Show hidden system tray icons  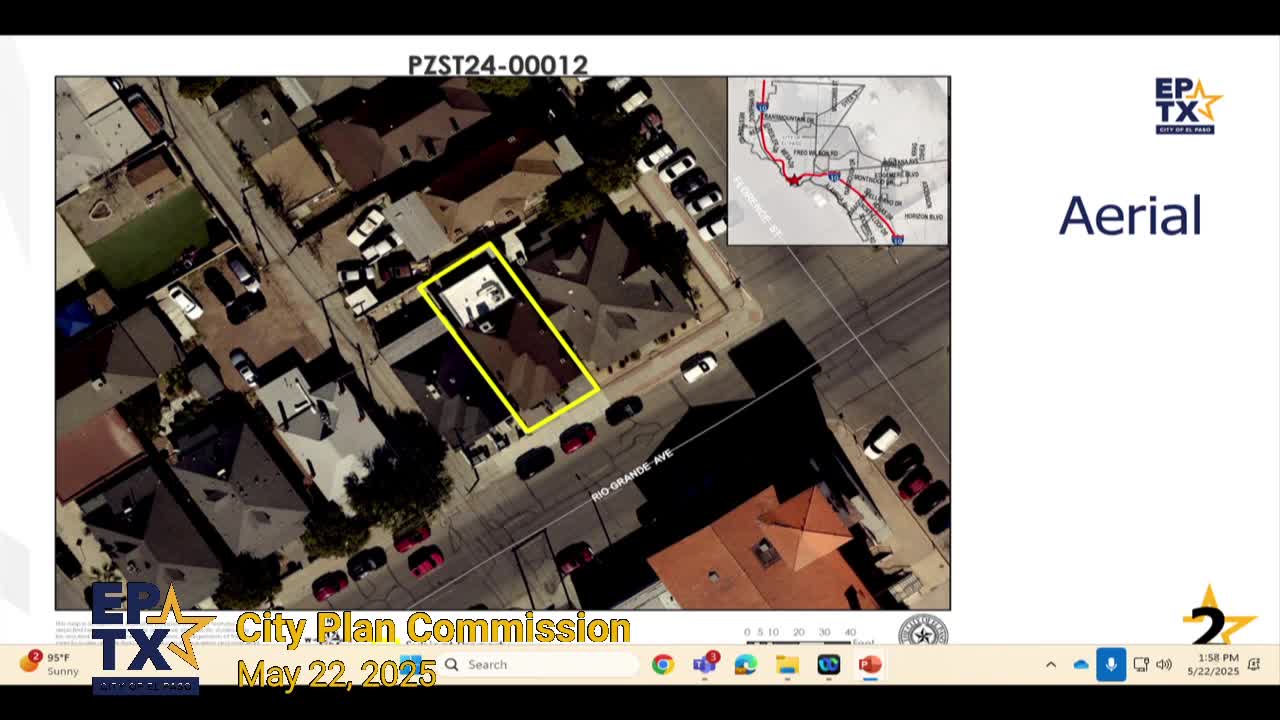[x=1051, y=665]
